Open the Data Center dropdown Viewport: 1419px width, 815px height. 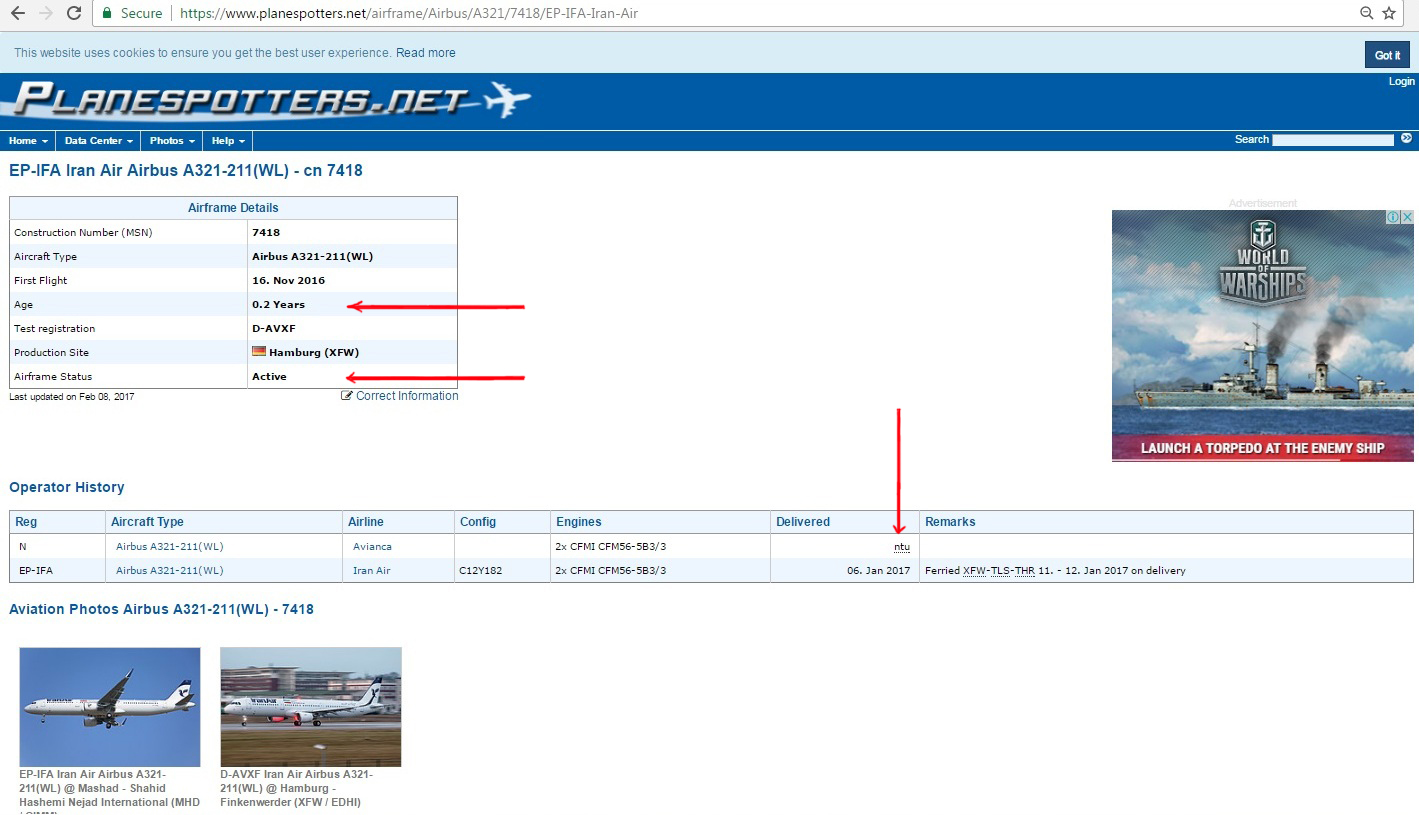[x=98, y=141]
